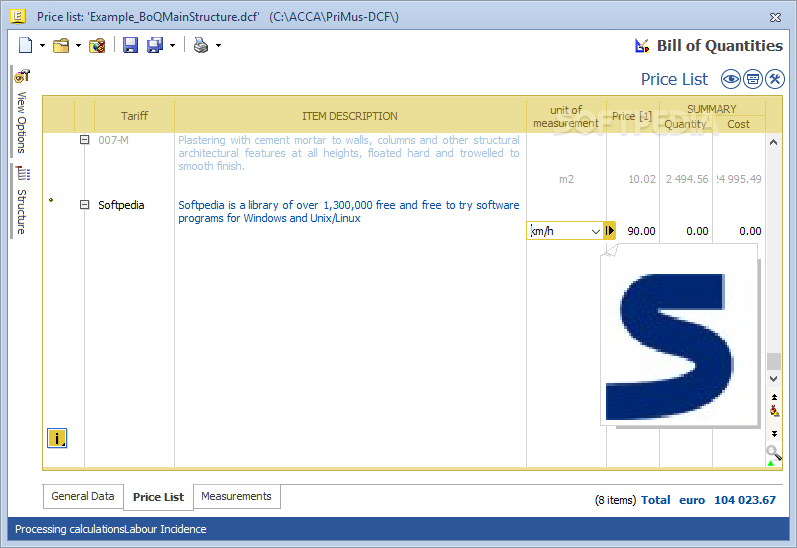The height and width of the screenshot is (548, 797).
Task: Click the Softpedia row 0.00 quantity cell
Action: [697, 231]
